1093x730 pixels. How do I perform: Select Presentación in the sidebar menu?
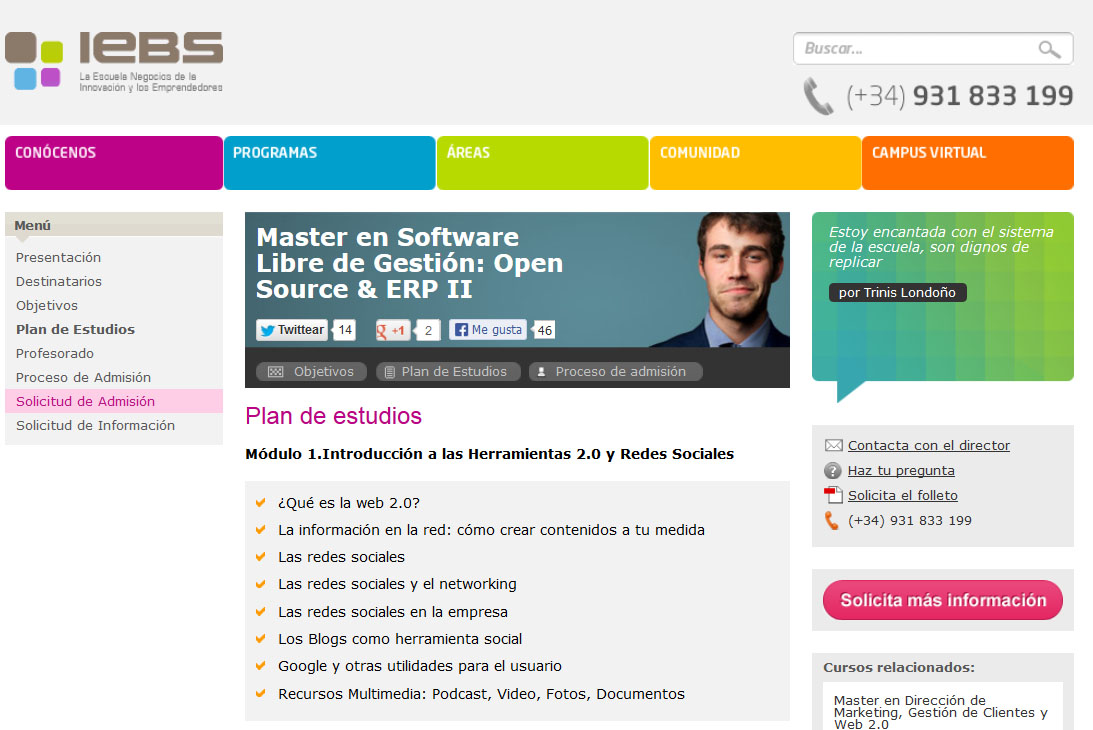pos(59,257)
